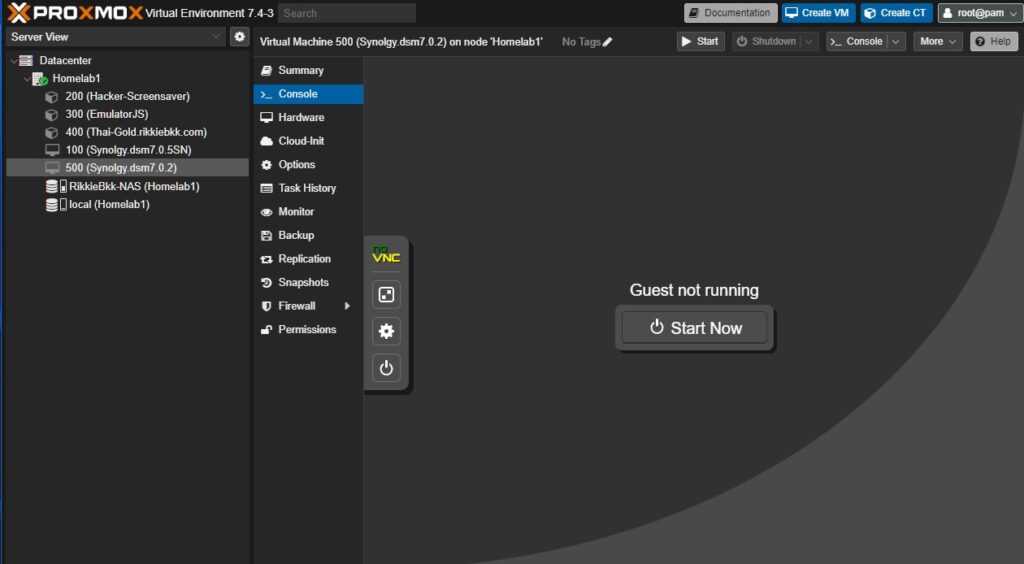Viewport: 1024px width, 564px height.
Task: Click the Proxmox logo
Action: pos(74,12)
